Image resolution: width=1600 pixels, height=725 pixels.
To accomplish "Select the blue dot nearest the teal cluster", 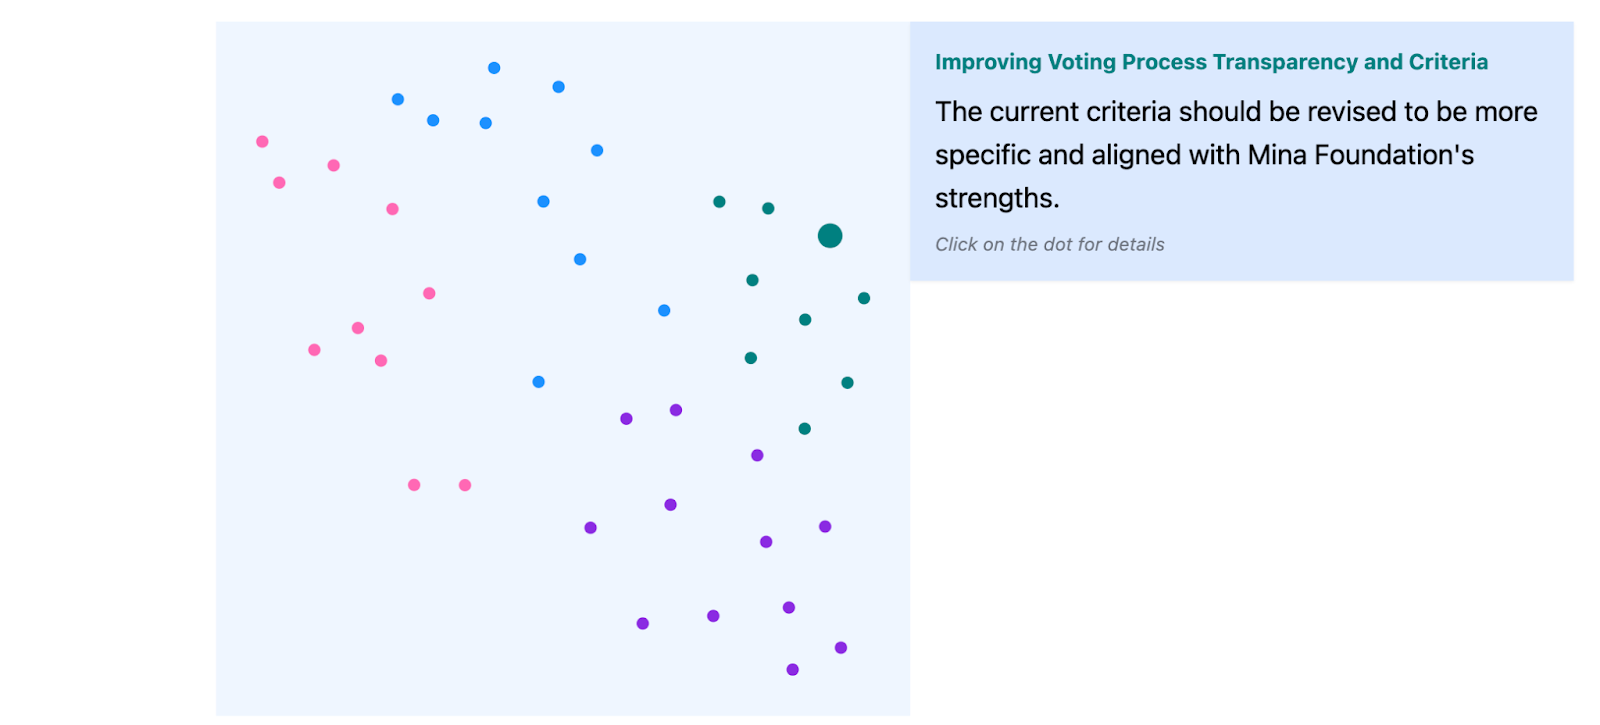I will pyautogui.click(x=664, y=311).
